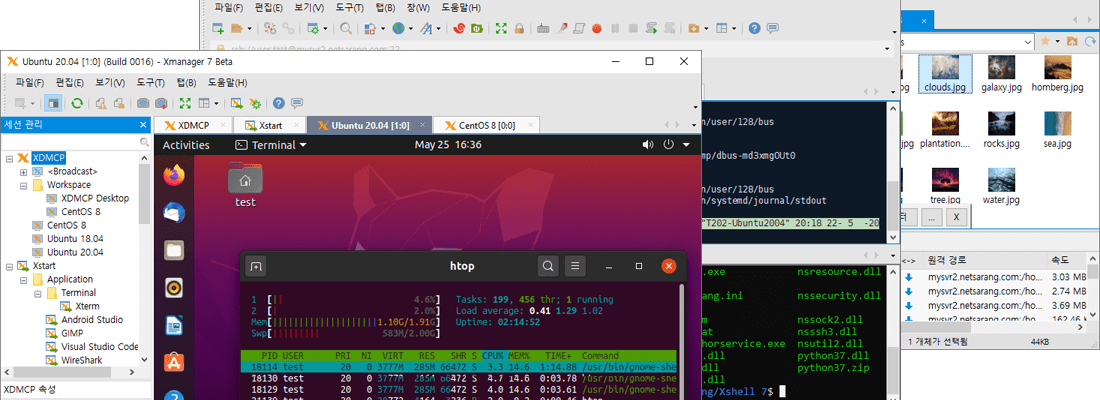
Task: Click the red record icon in Xshell toolbar
Action: pos(596,29)
